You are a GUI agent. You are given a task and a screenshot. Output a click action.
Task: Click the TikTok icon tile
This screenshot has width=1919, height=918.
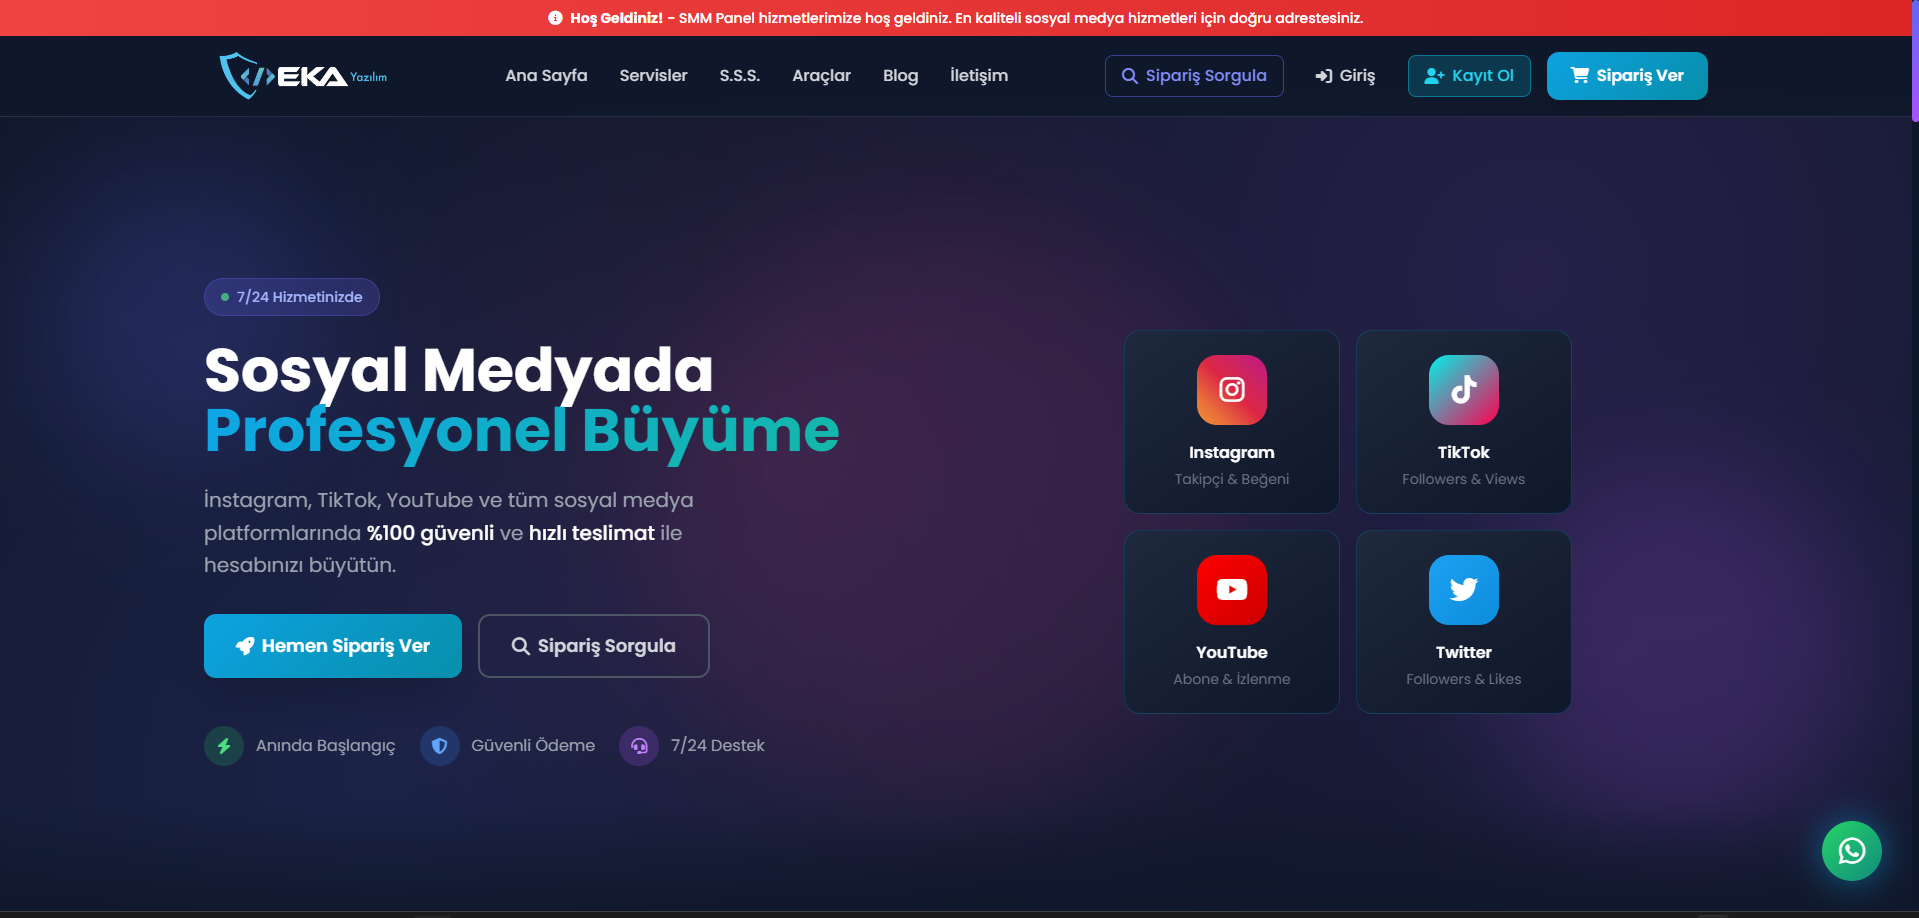pos(1463,390)
